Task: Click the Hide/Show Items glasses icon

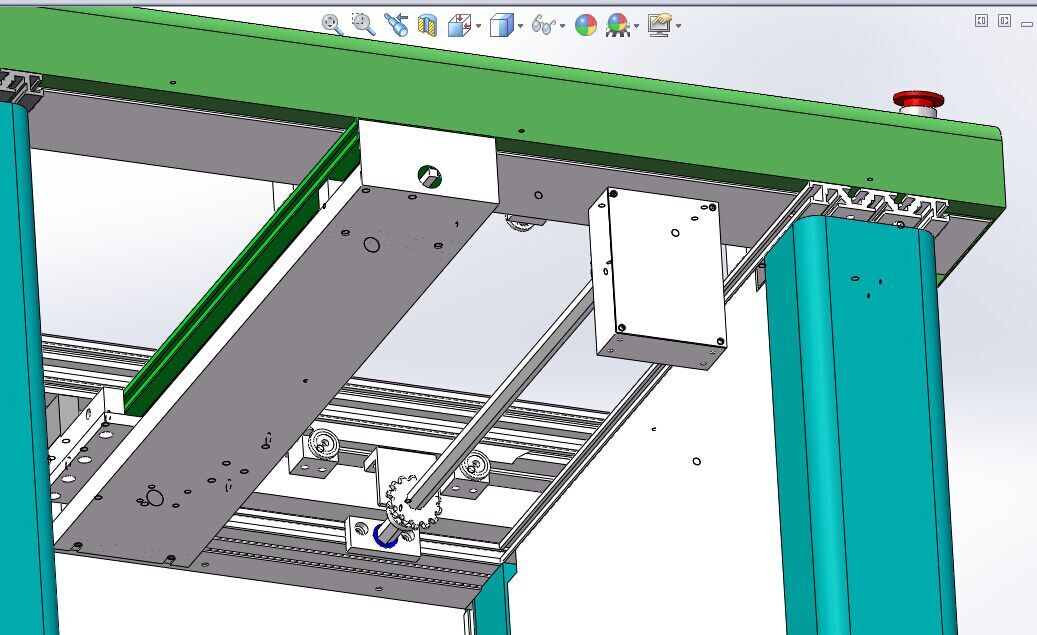Action: tap(544, 26)
